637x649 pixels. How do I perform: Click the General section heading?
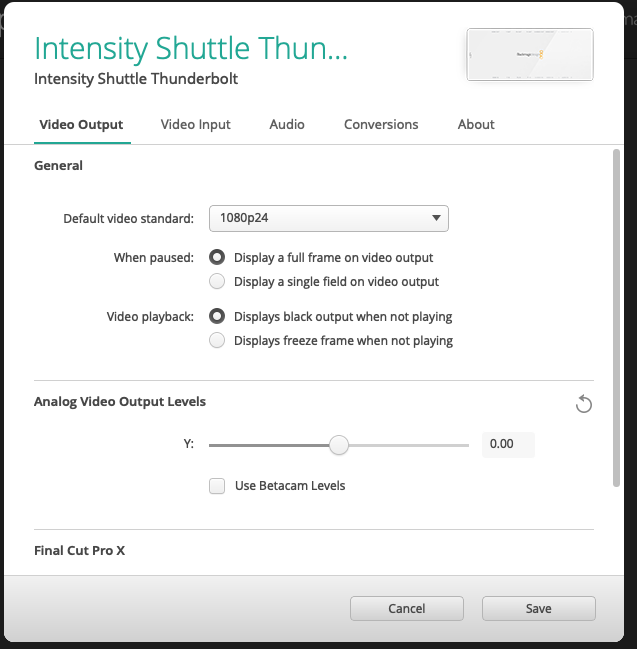[x=58, y=166]
